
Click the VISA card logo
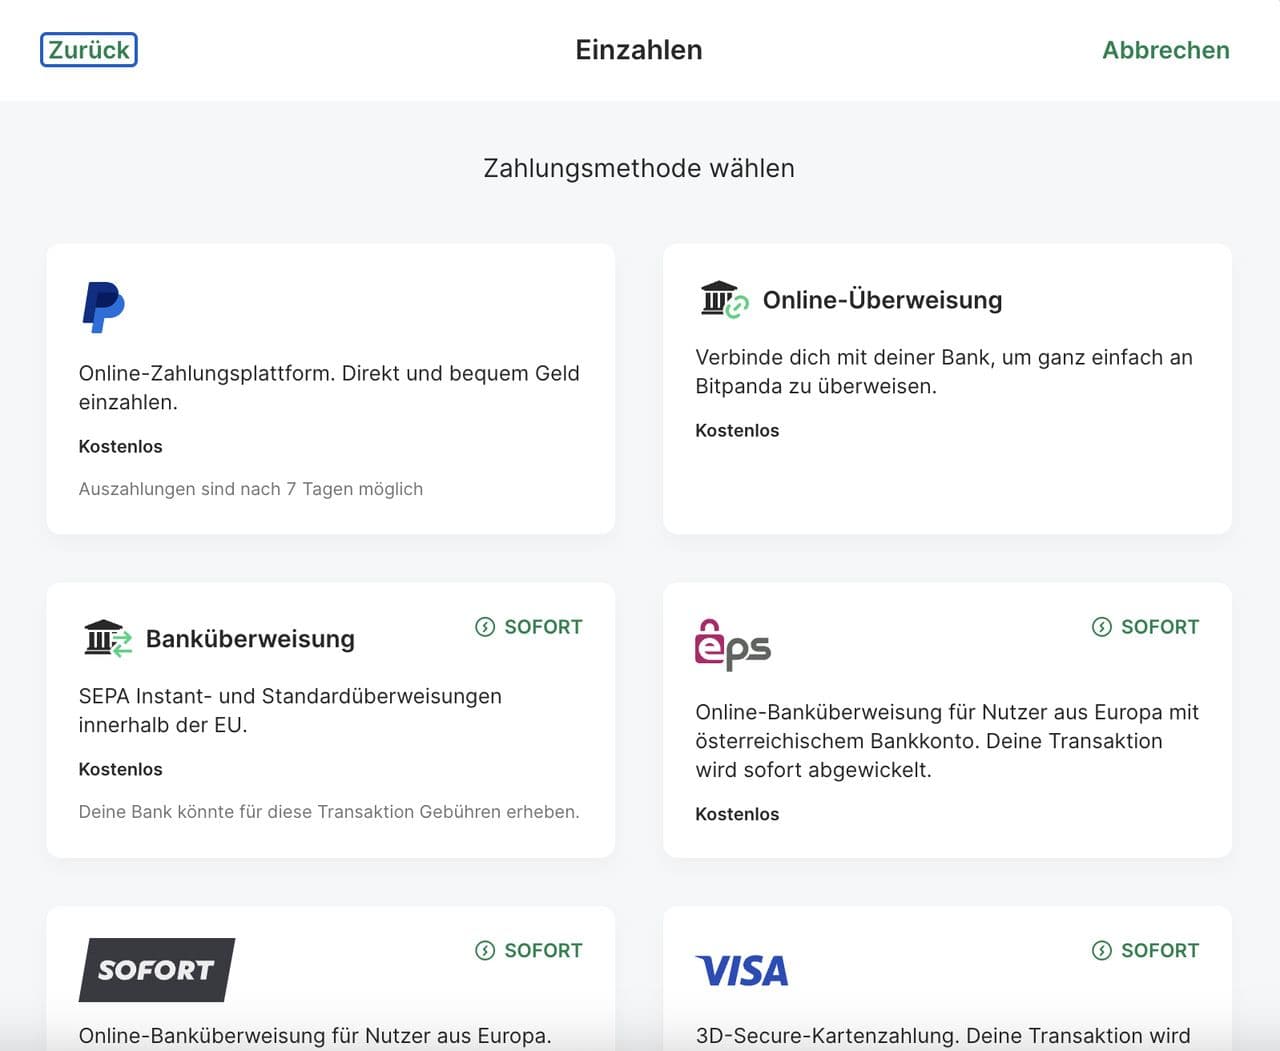[742, 970]
